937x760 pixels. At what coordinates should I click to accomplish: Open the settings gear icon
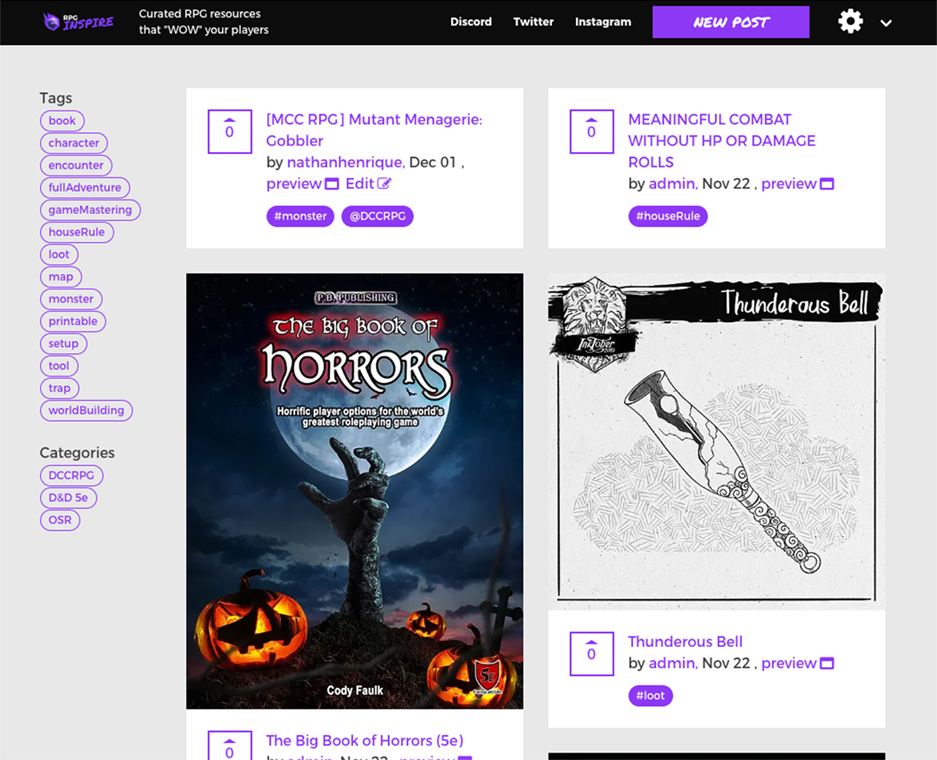(x=850, y=22)
